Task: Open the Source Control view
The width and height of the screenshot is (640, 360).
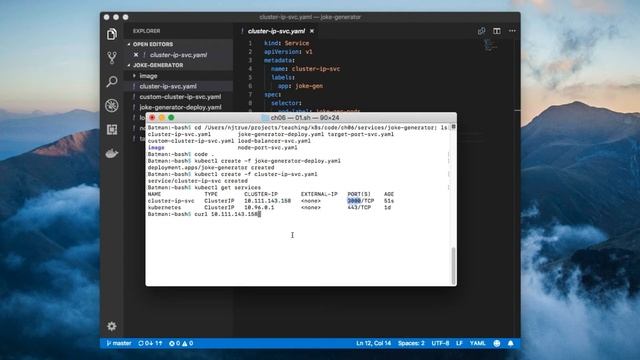Action: (112, 58)
